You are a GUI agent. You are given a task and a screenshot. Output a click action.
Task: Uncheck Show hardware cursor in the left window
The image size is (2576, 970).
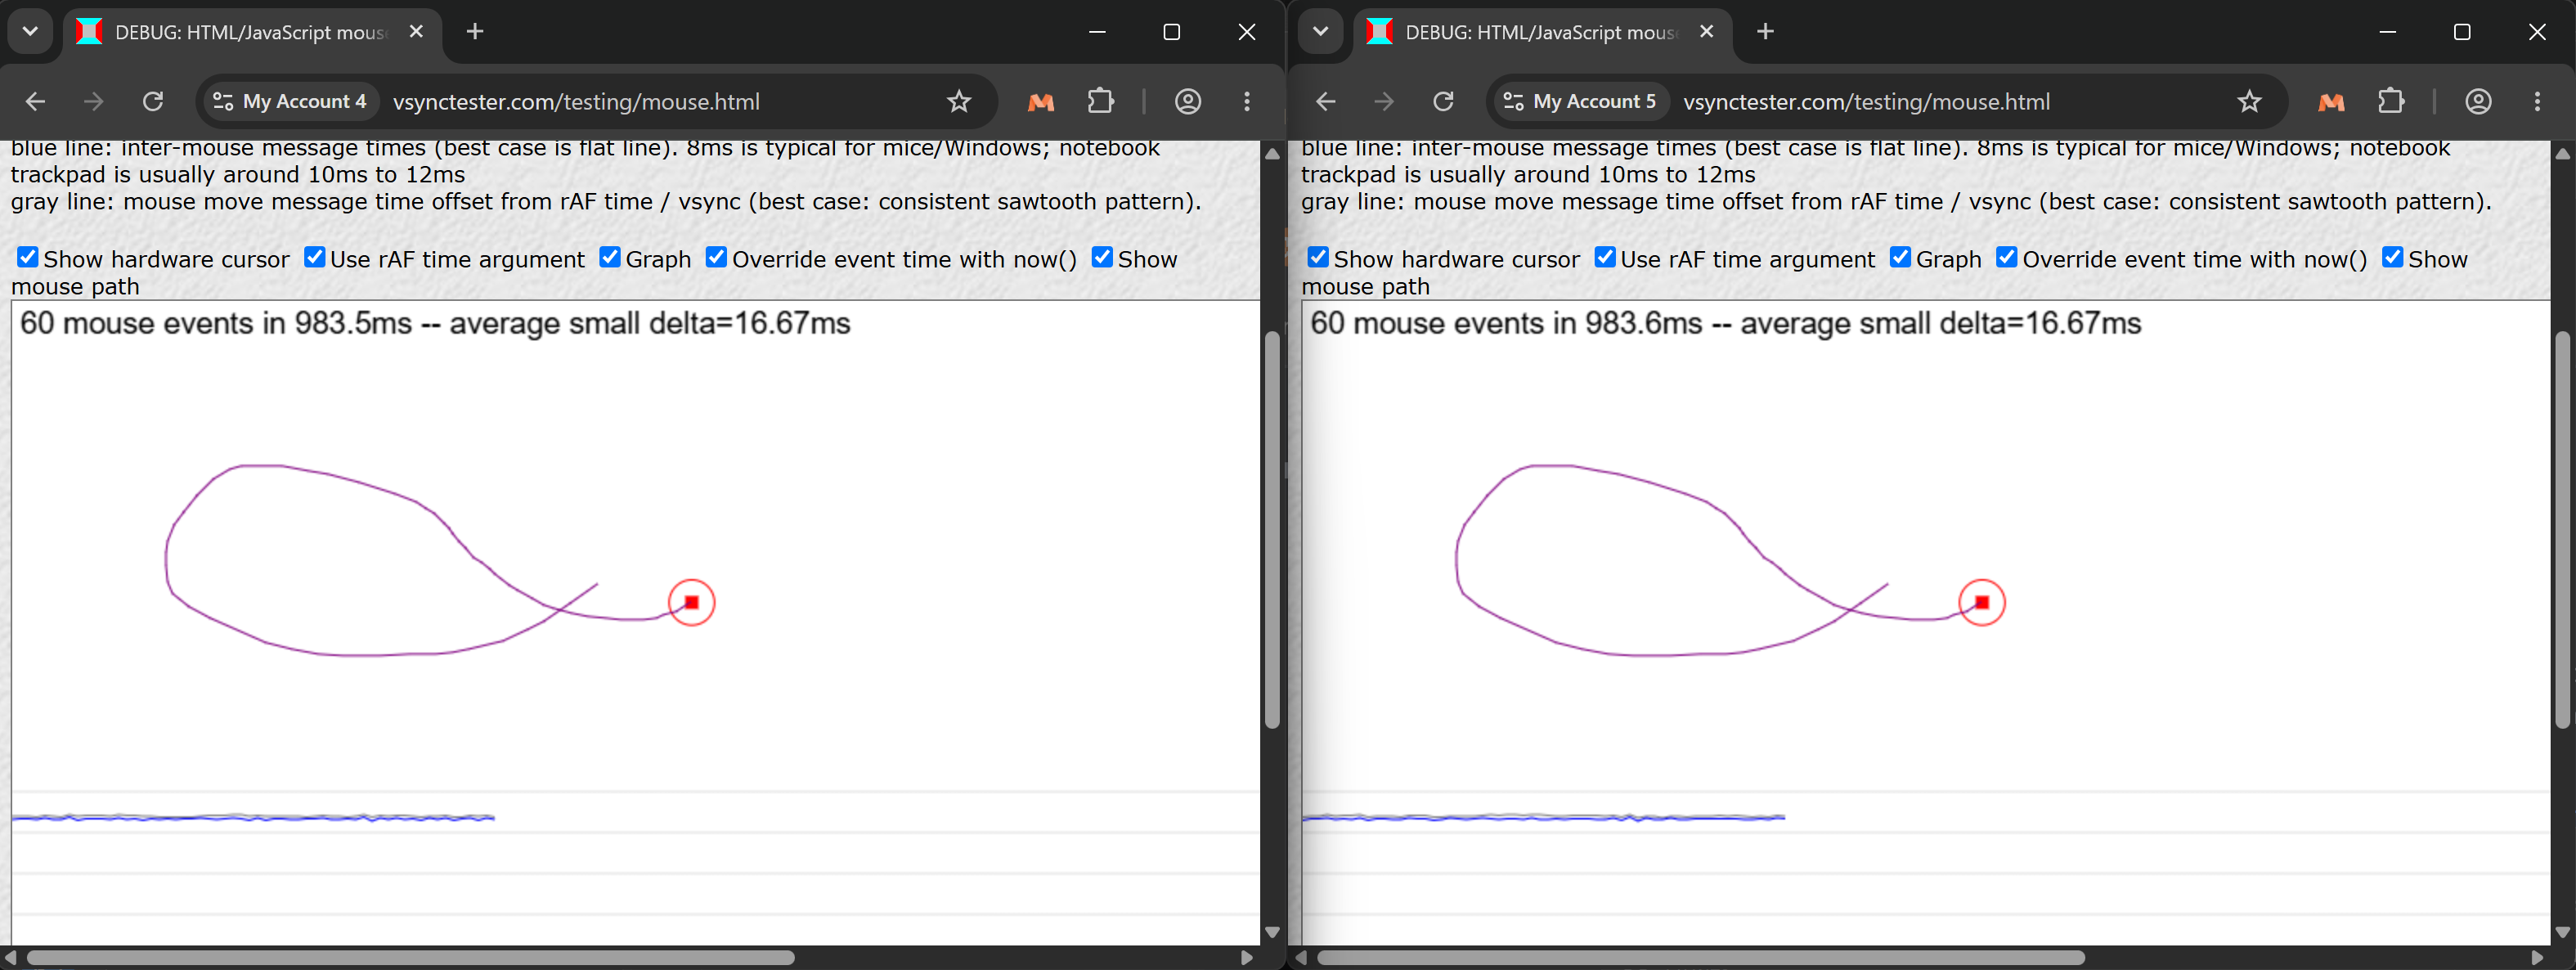tap(28, 257)
